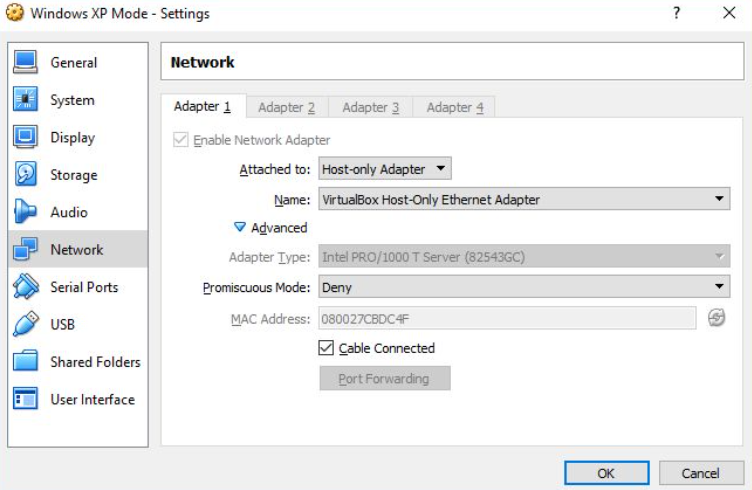Viewport: 752px width, 490px height.
Task: Click the Cancel button
Action: tap(701, 473)
